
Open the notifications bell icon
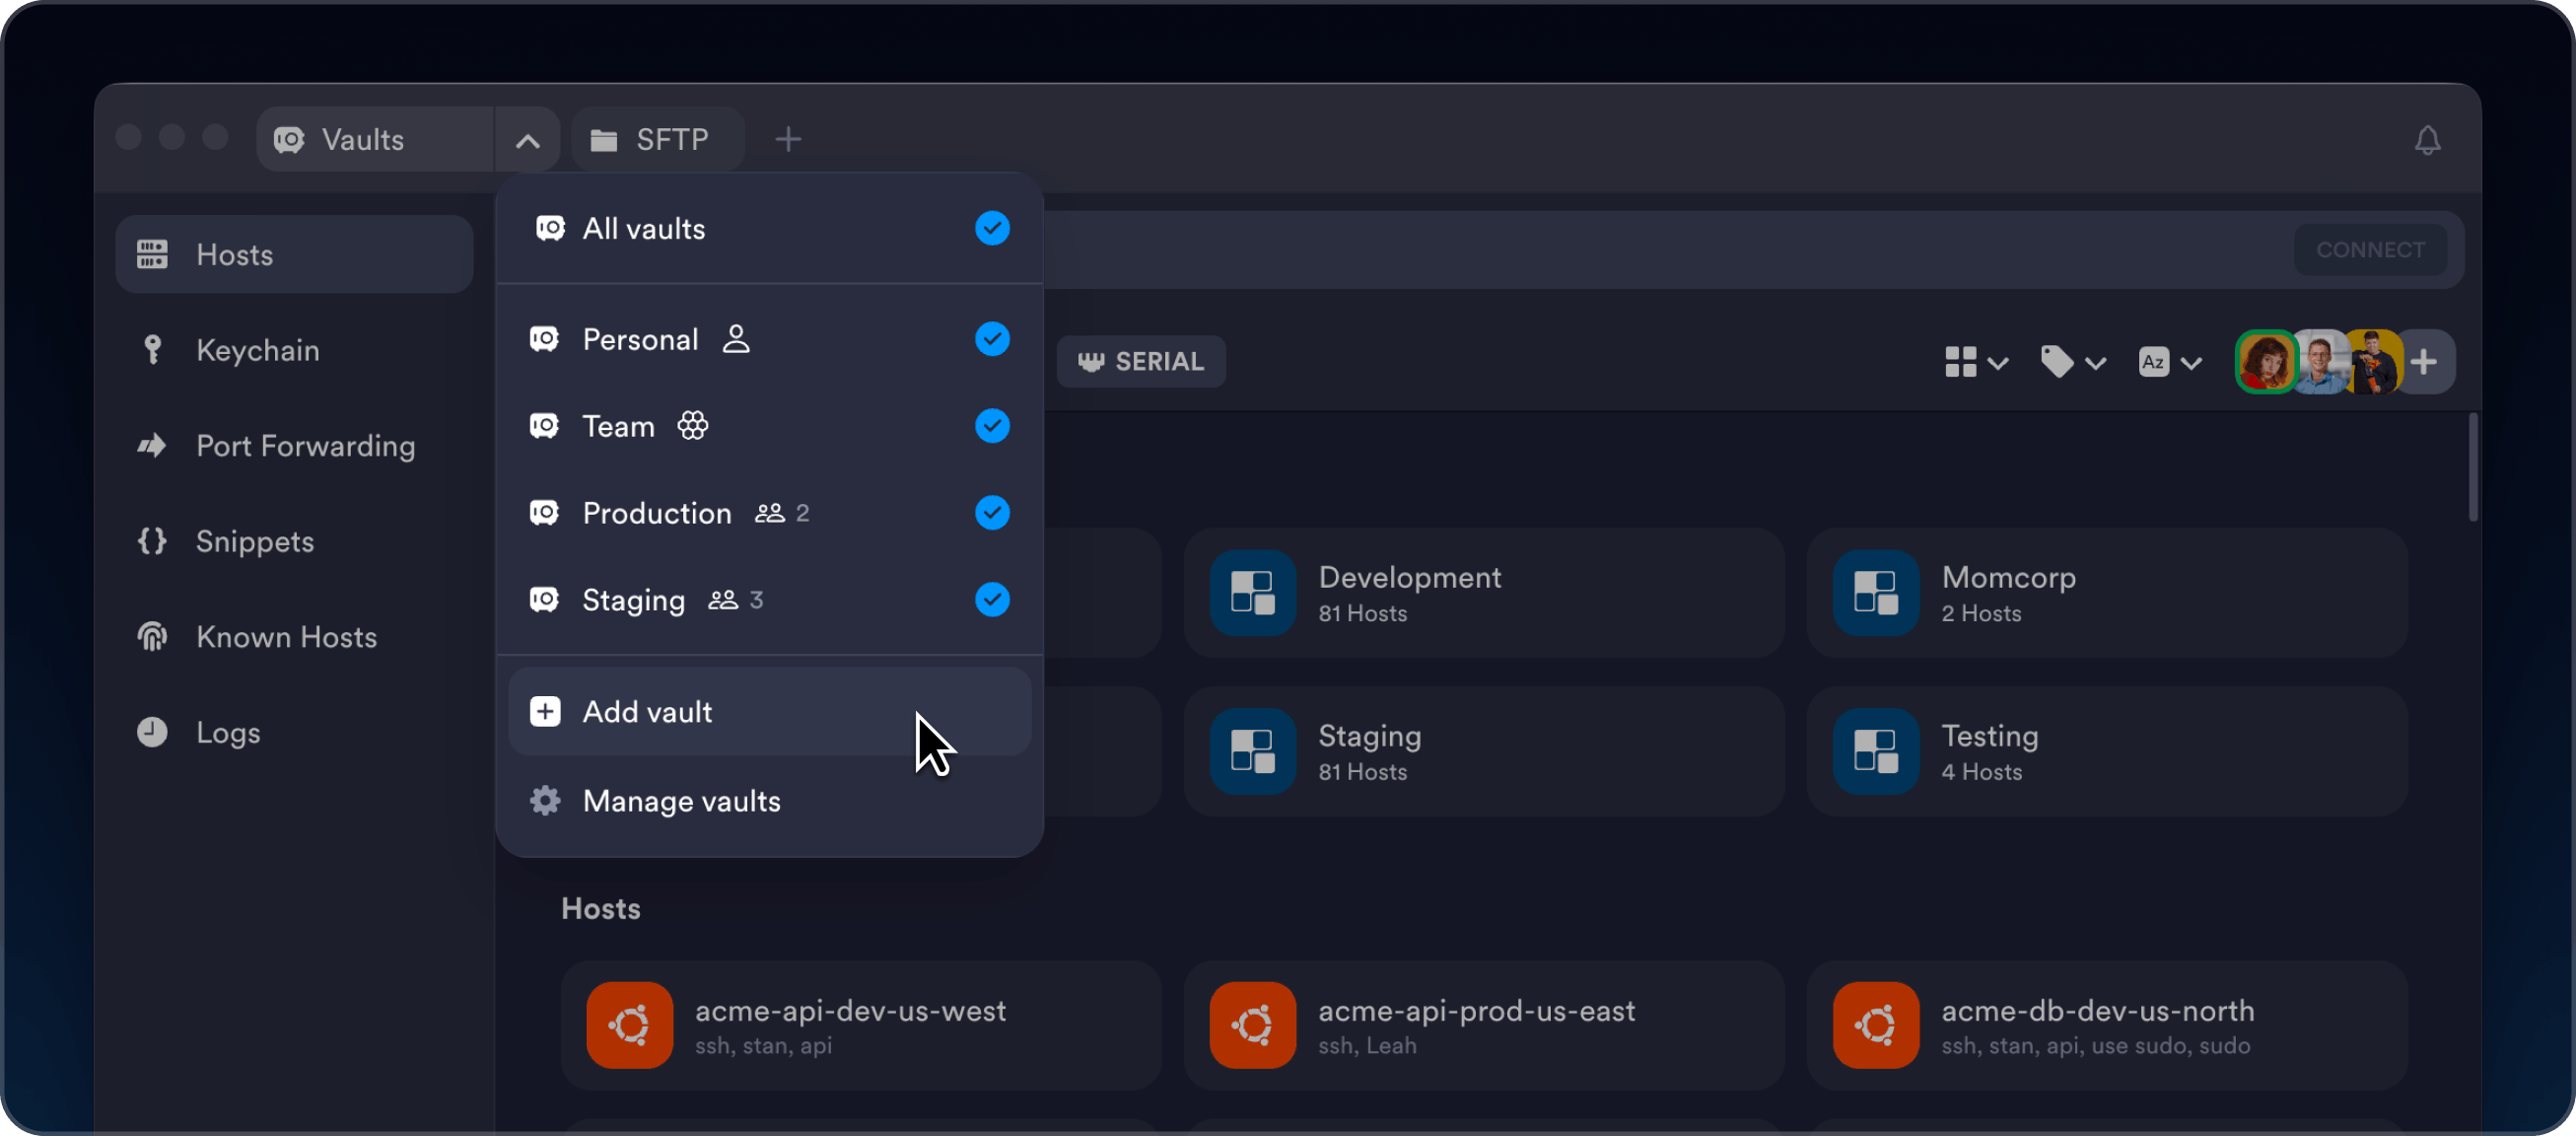point(2427,140)
